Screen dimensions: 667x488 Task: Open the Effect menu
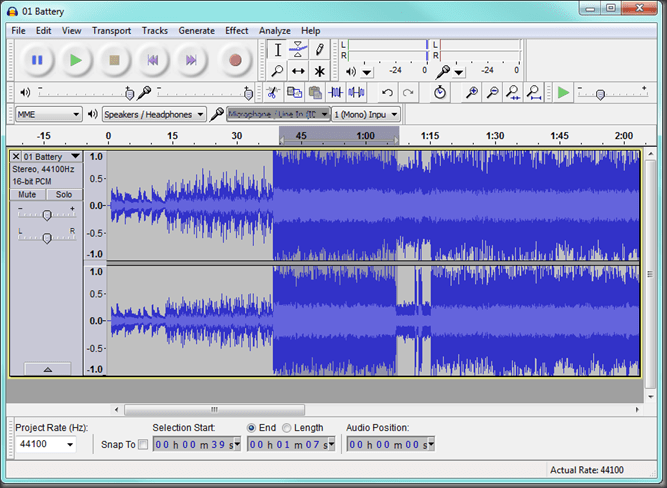point(236,30)
